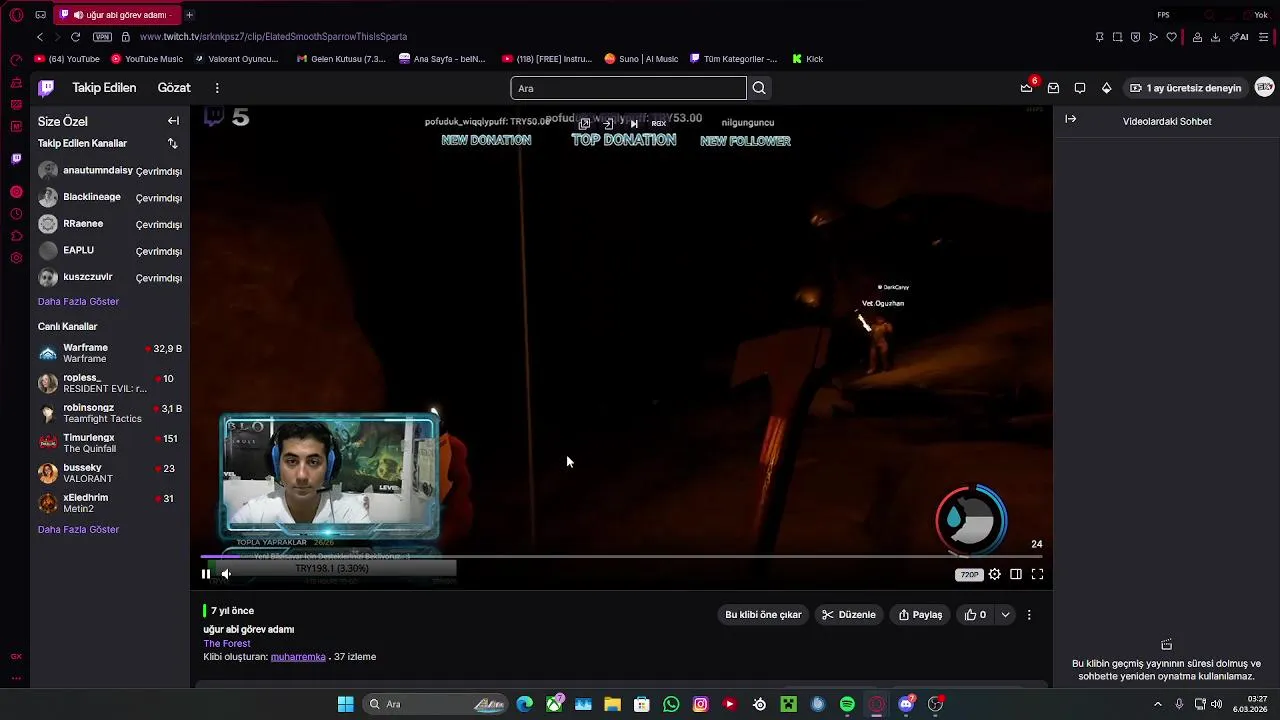1280x720 pixels.
Task: Open WhatsApp from the taskbar
Action: pyautogui.click(x=671, y=704)
